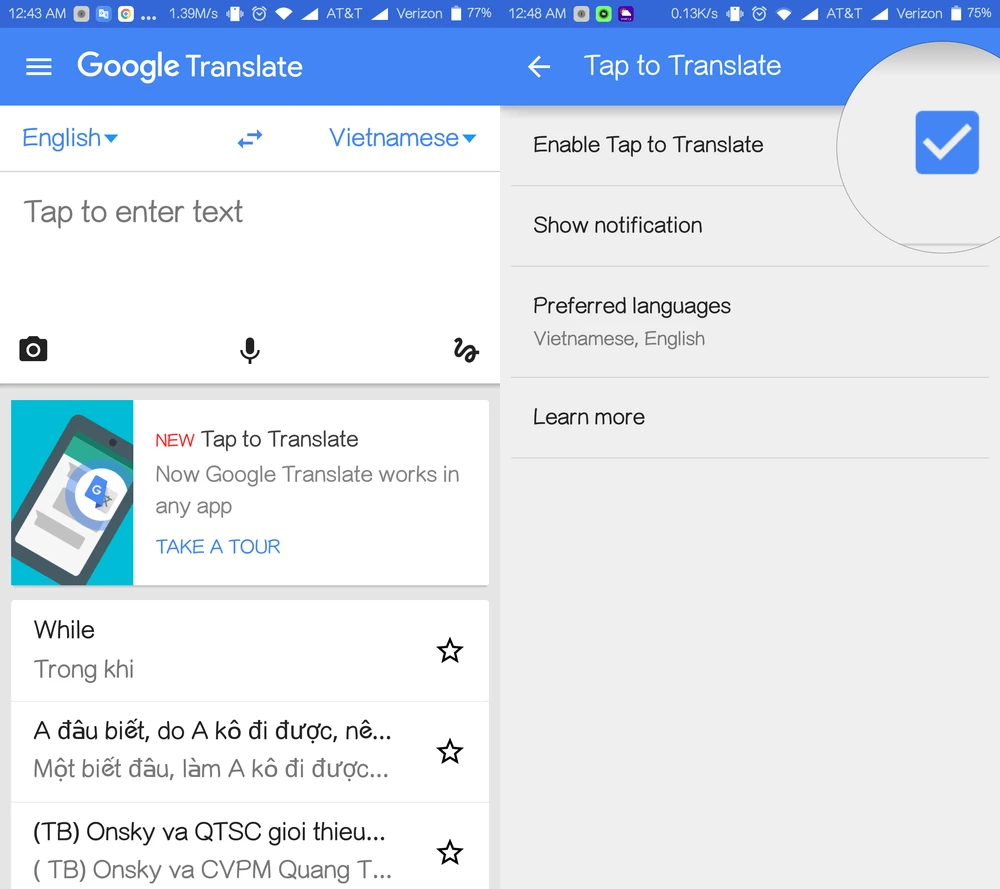Open camera translation
The width and height of the screenshot is (1000, 889).
[x=33, y=349]
